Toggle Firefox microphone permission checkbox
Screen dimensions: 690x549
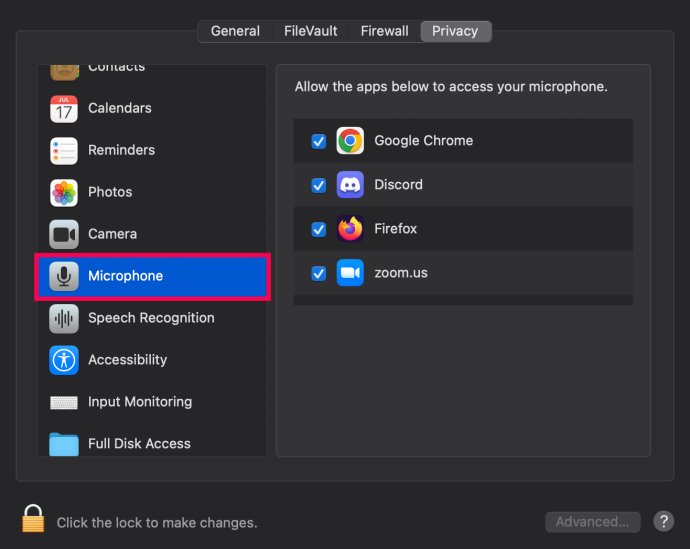pos(319,229)
